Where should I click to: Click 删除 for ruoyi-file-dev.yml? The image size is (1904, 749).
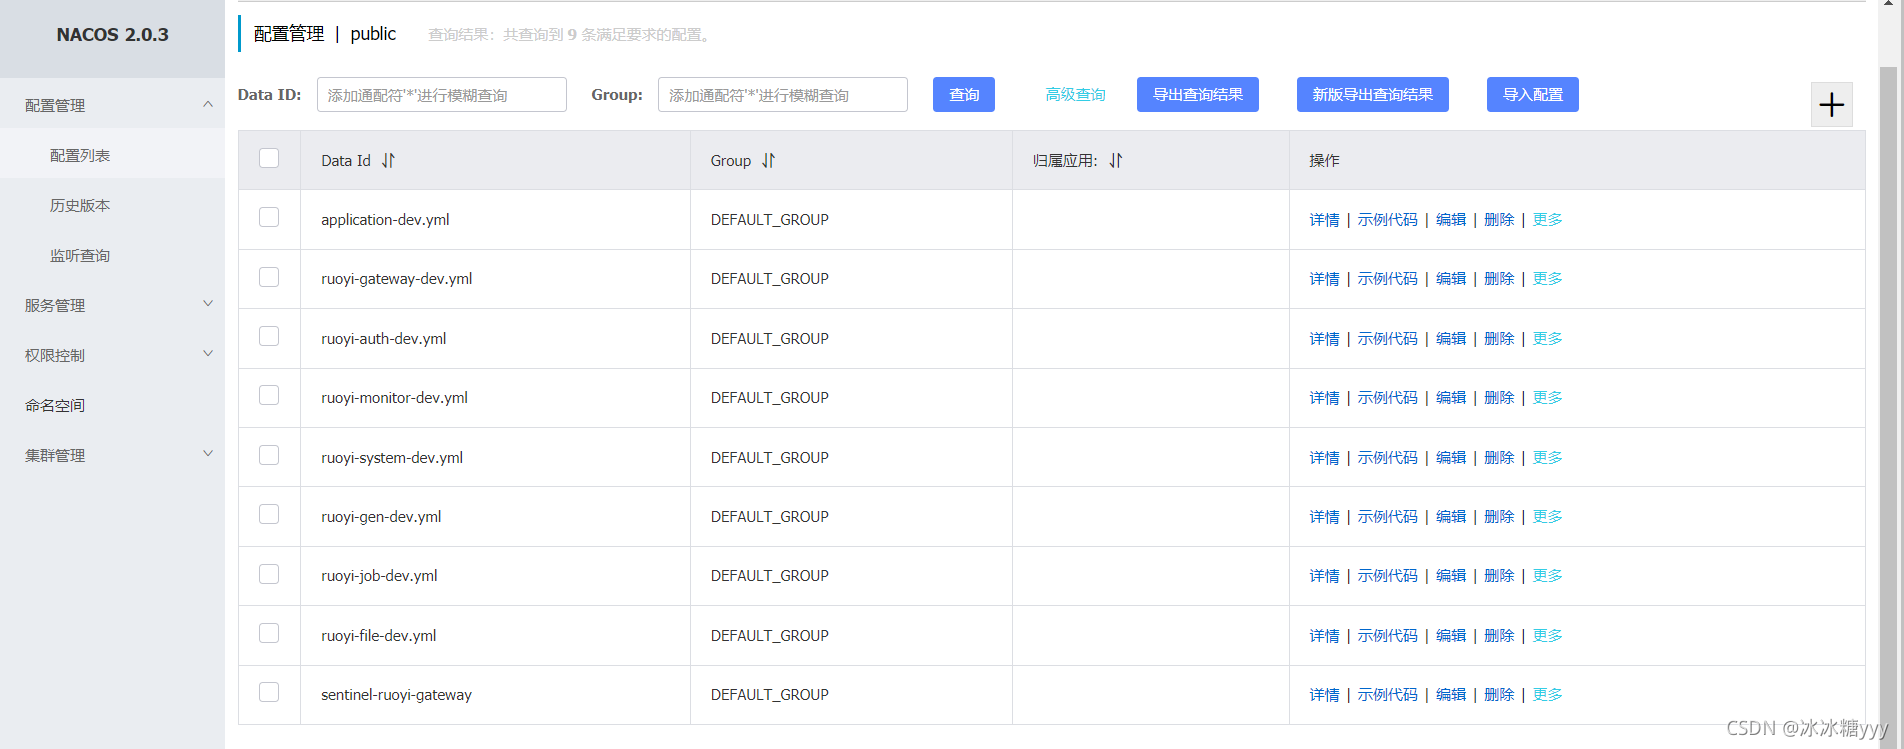click(1499, 636)
